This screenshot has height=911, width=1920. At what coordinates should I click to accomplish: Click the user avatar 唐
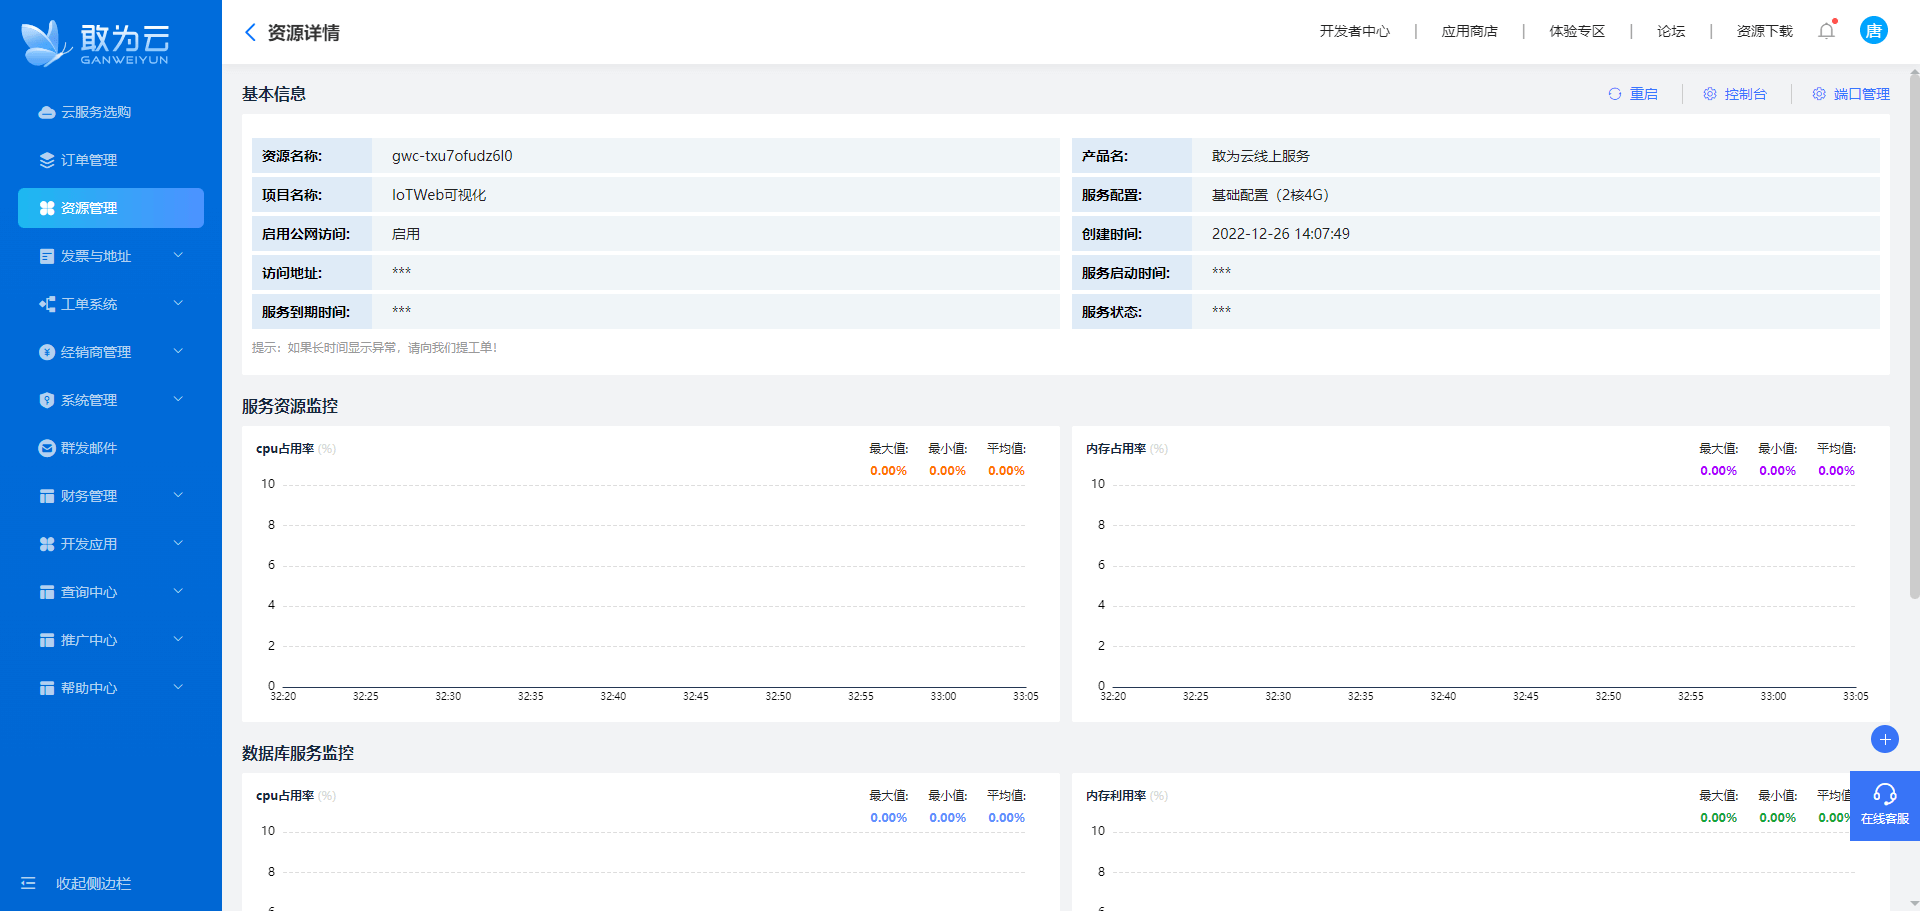(x=1873, y=31)
